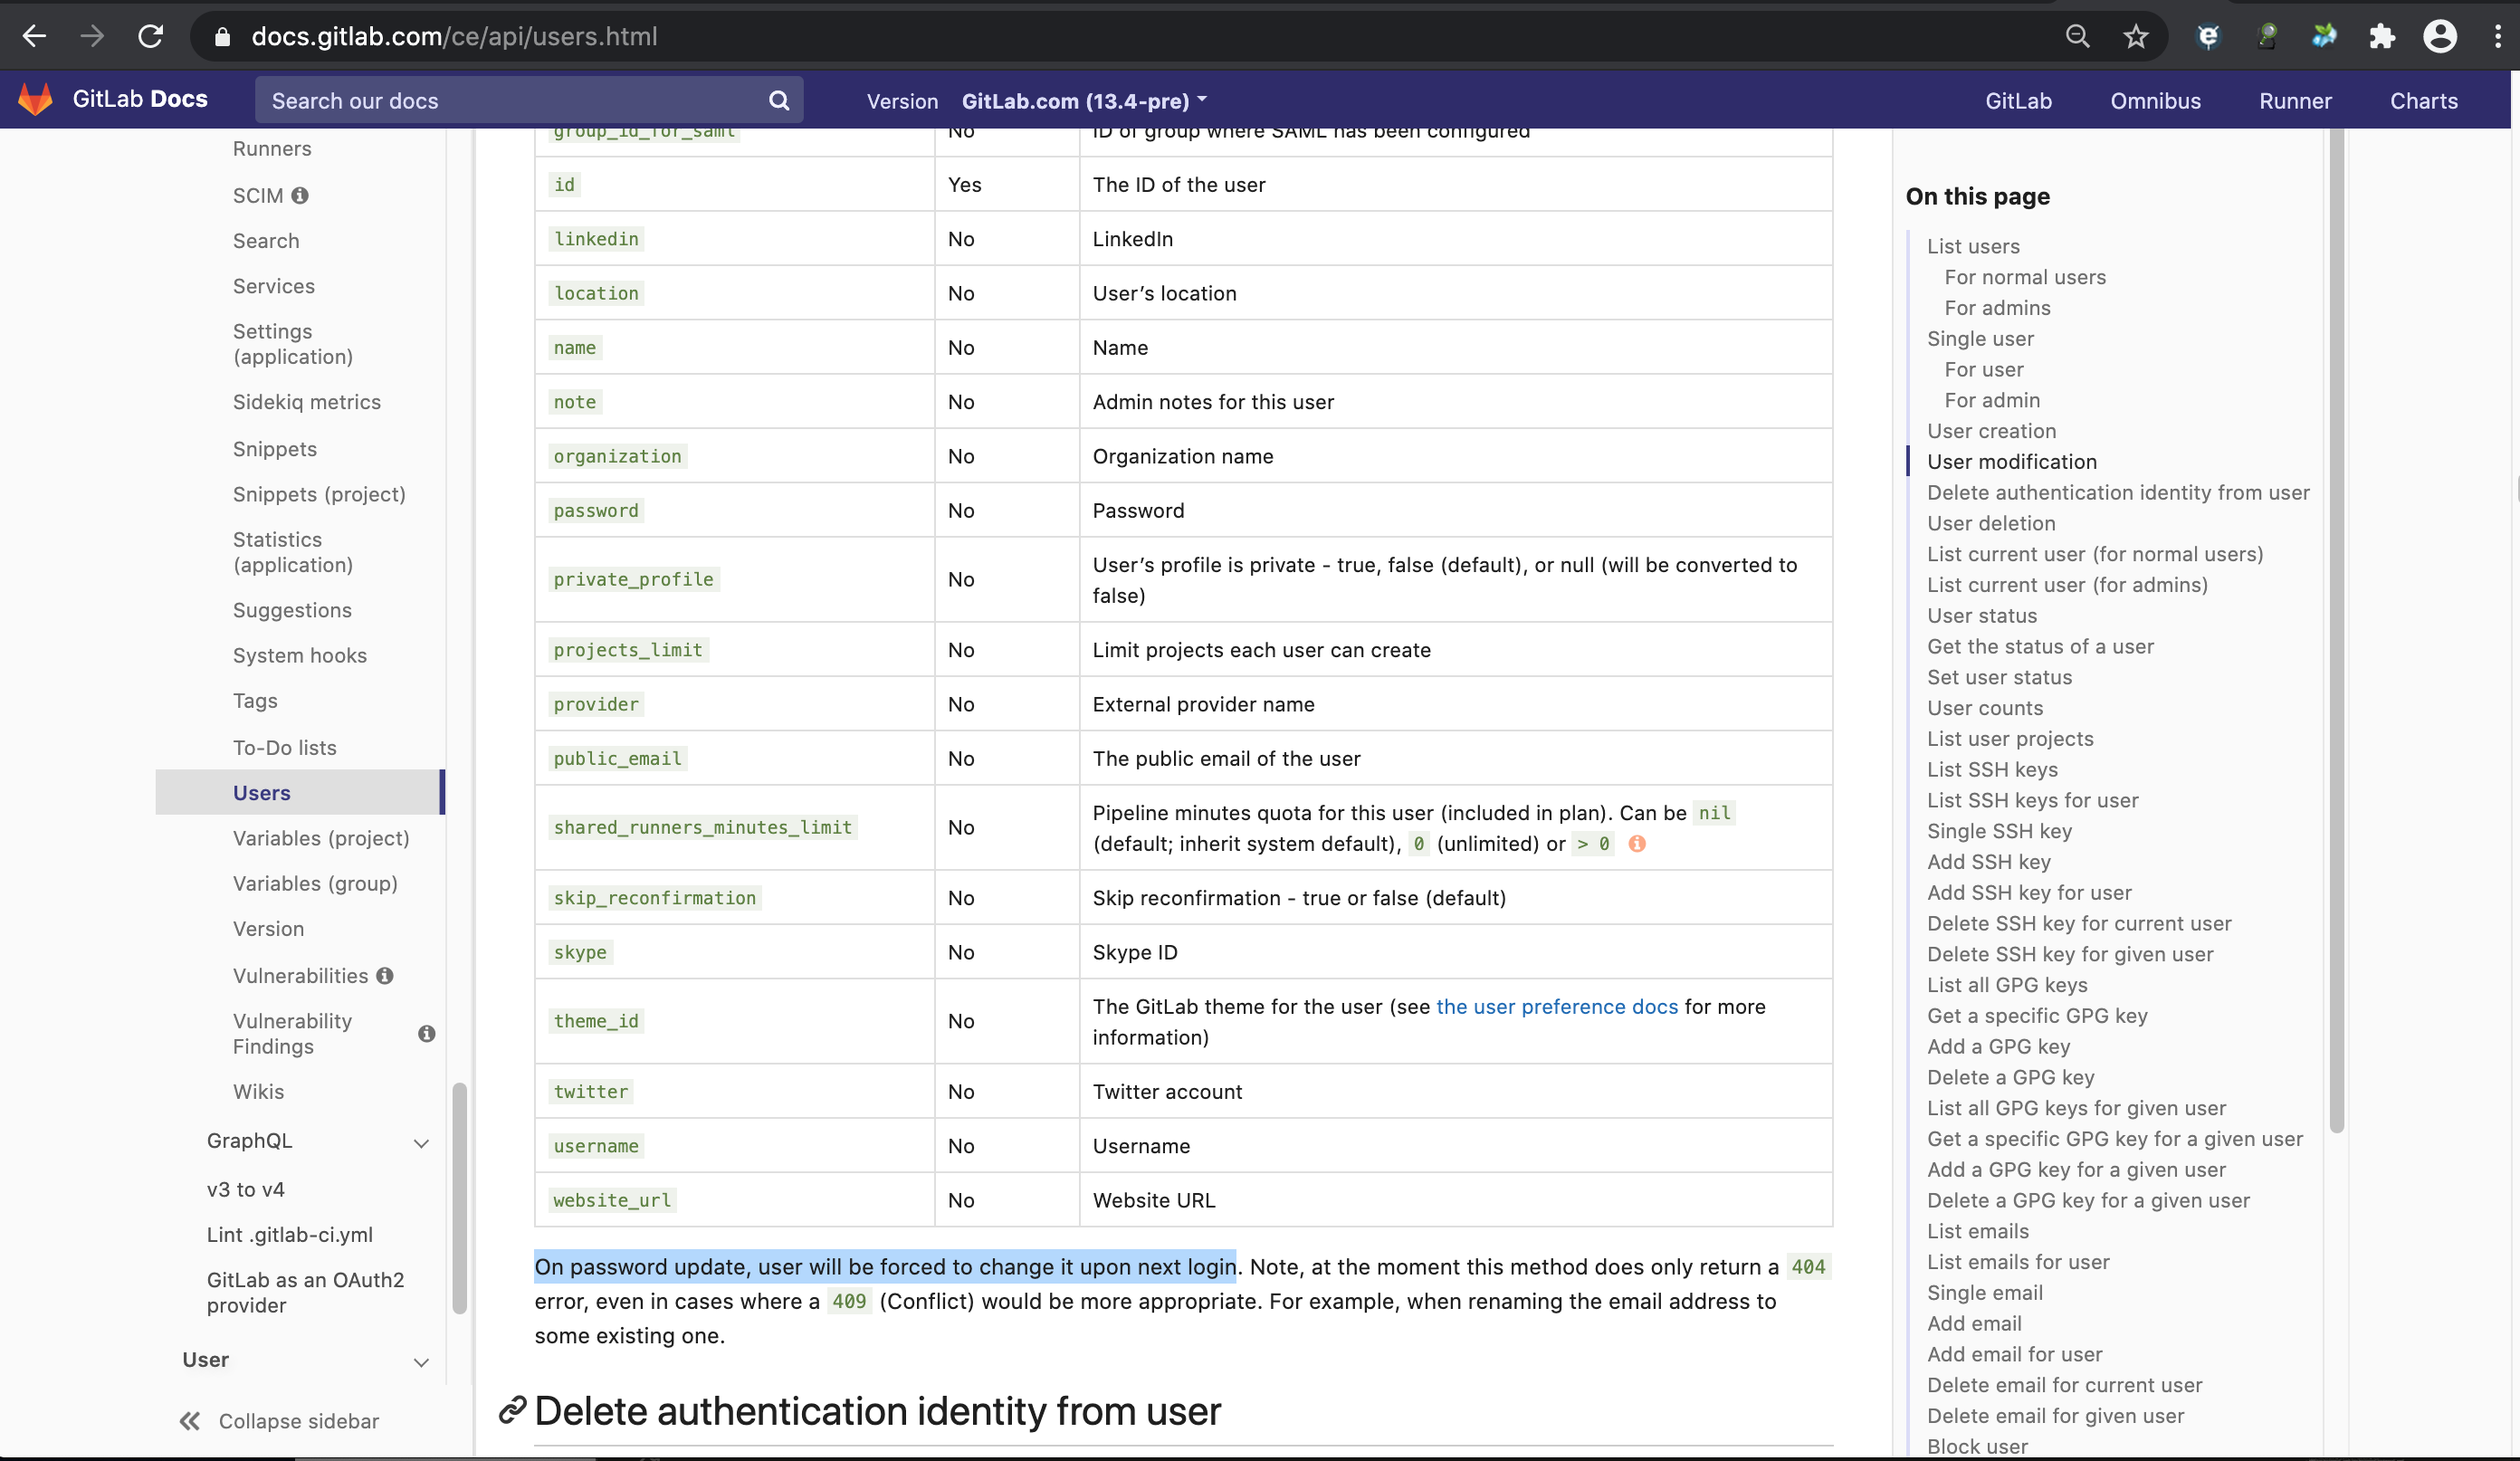Image resolution: width=2520 pixels, height=1461 pixels.
Task: Click the Yes value in the id row
Action: pos(964,185)
